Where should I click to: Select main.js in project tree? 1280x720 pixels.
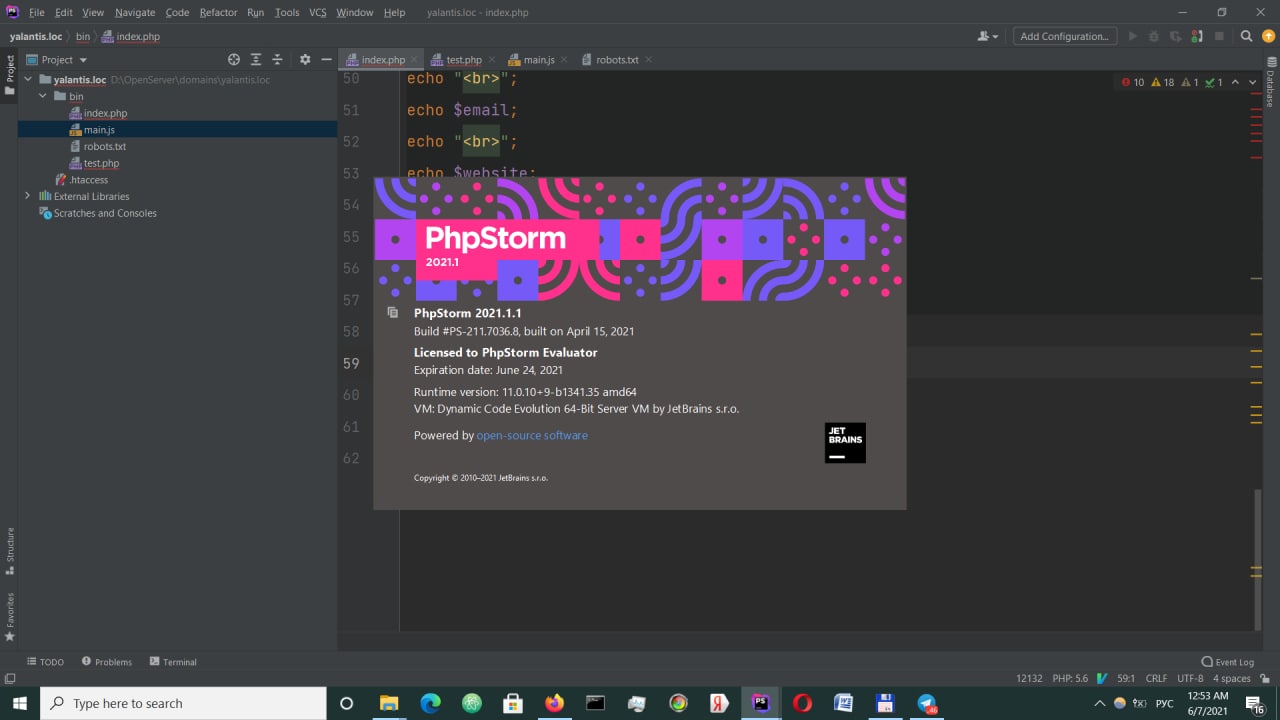pos(99,130)
